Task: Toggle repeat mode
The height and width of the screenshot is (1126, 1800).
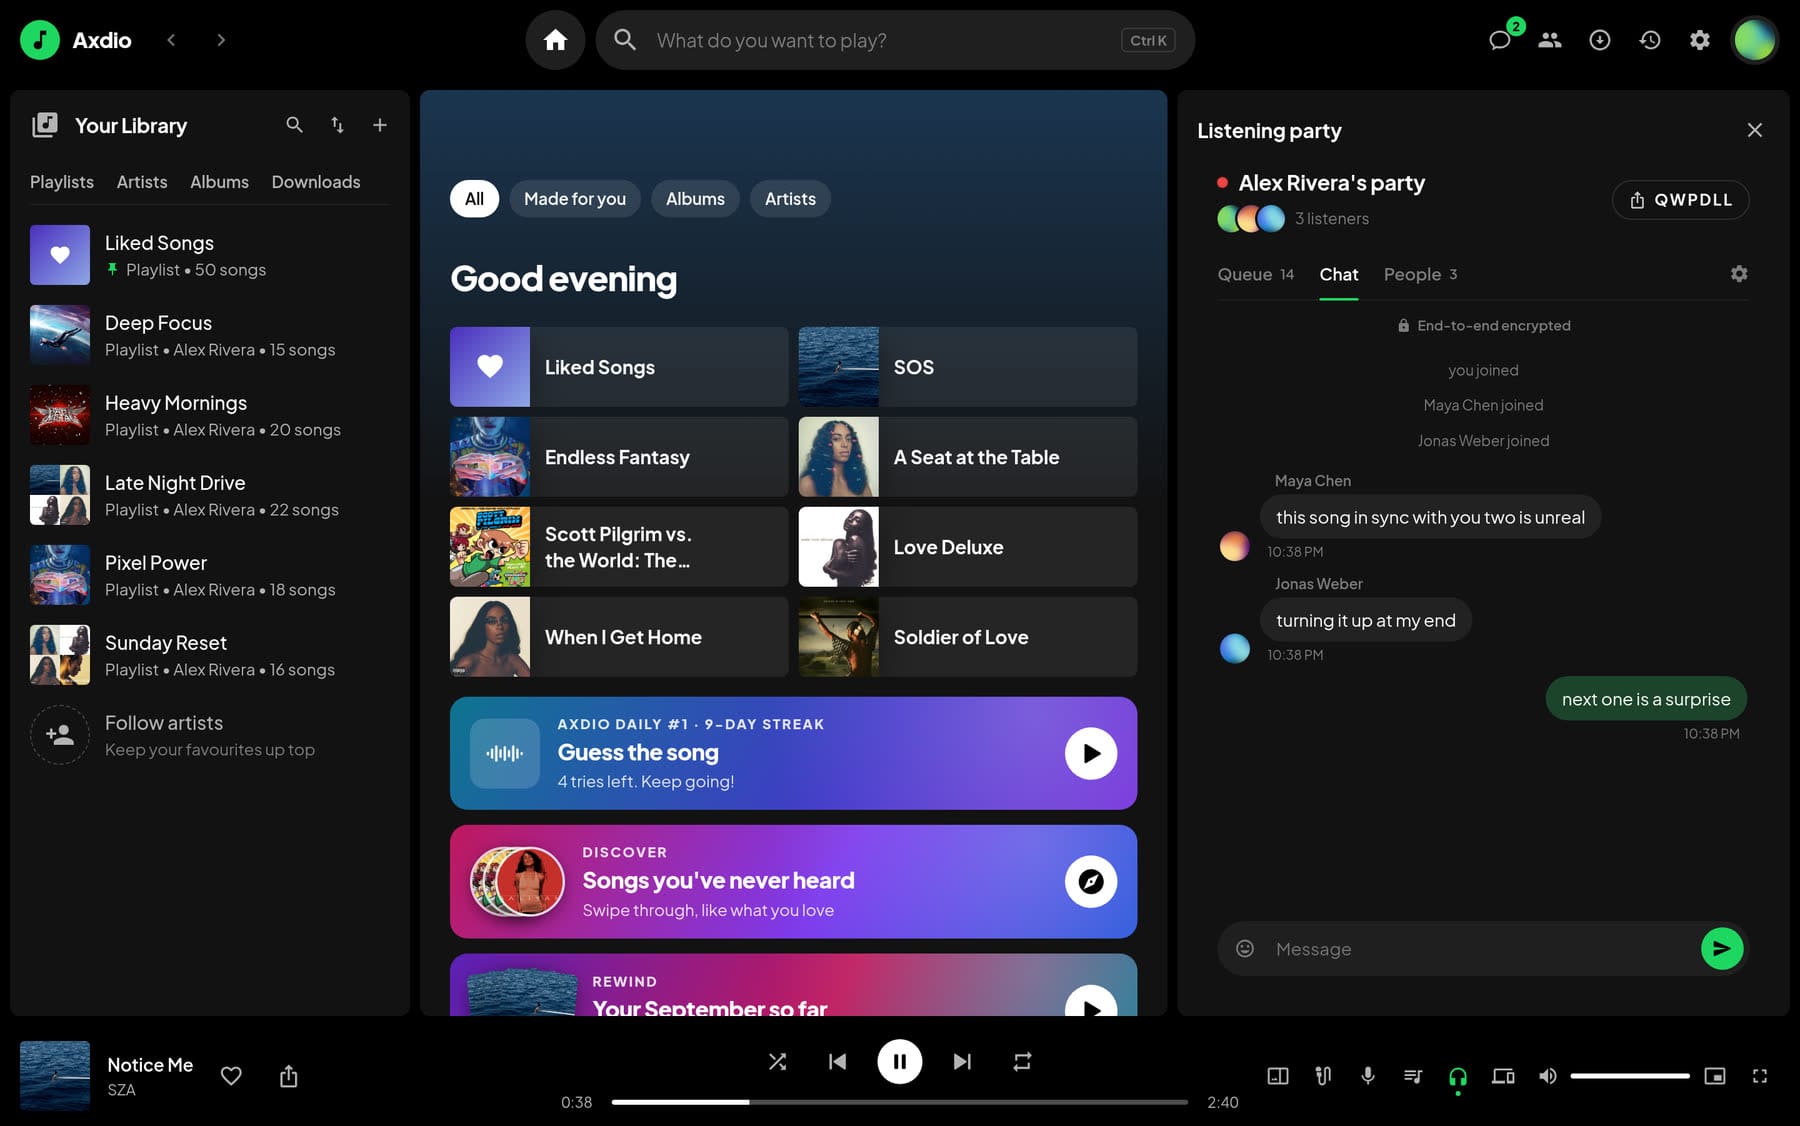Action: [1022, 1062]
